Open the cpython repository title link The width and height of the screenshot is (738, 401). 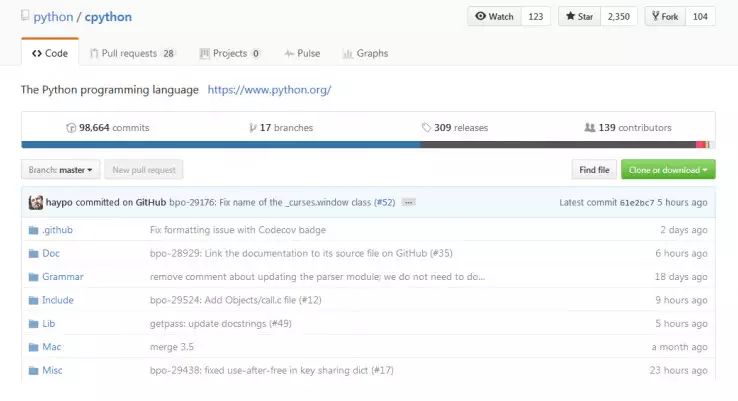pyautogui.click(x=108, y=17)
